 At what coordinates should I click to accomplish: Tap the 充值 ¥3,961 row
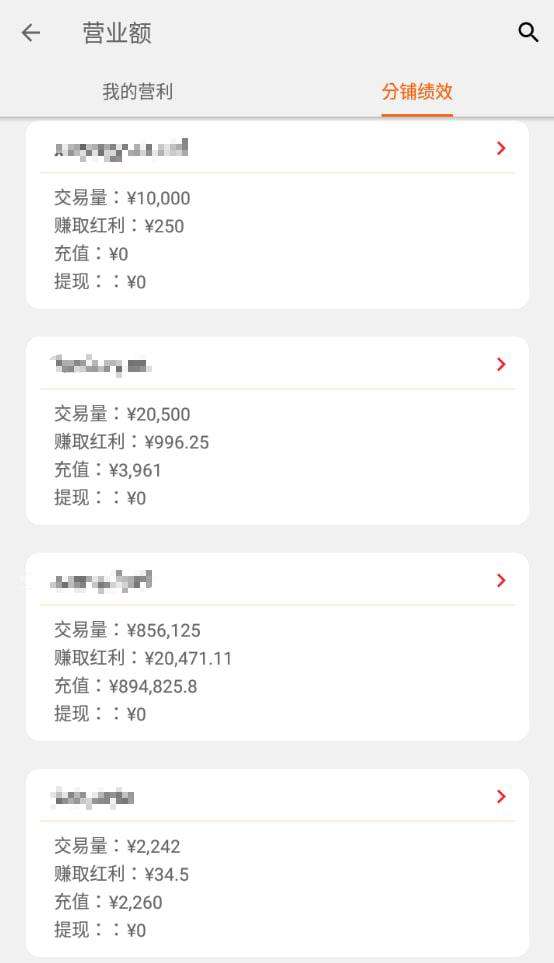coord(108,470)
